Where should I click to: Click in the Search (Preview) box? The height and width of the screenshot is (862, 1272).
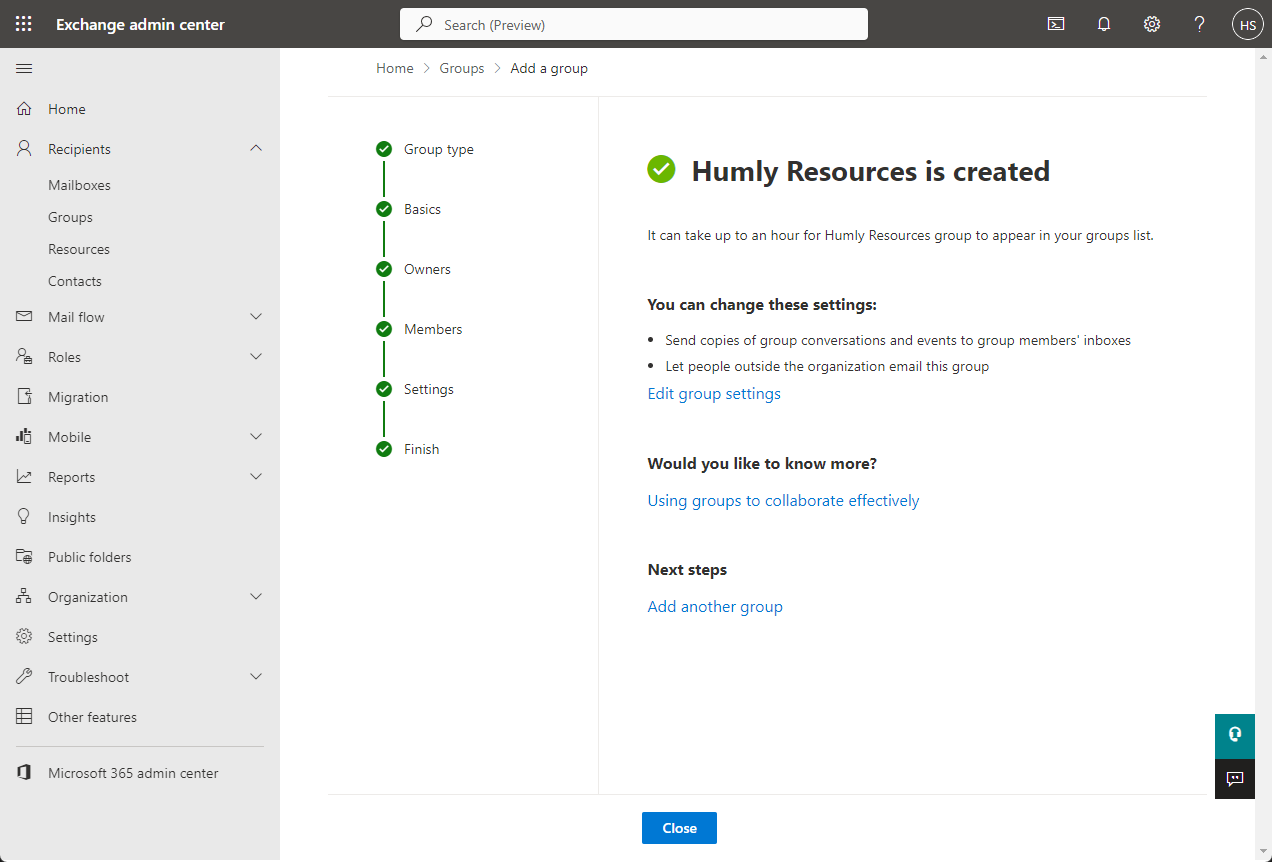[x=634, y=25]
